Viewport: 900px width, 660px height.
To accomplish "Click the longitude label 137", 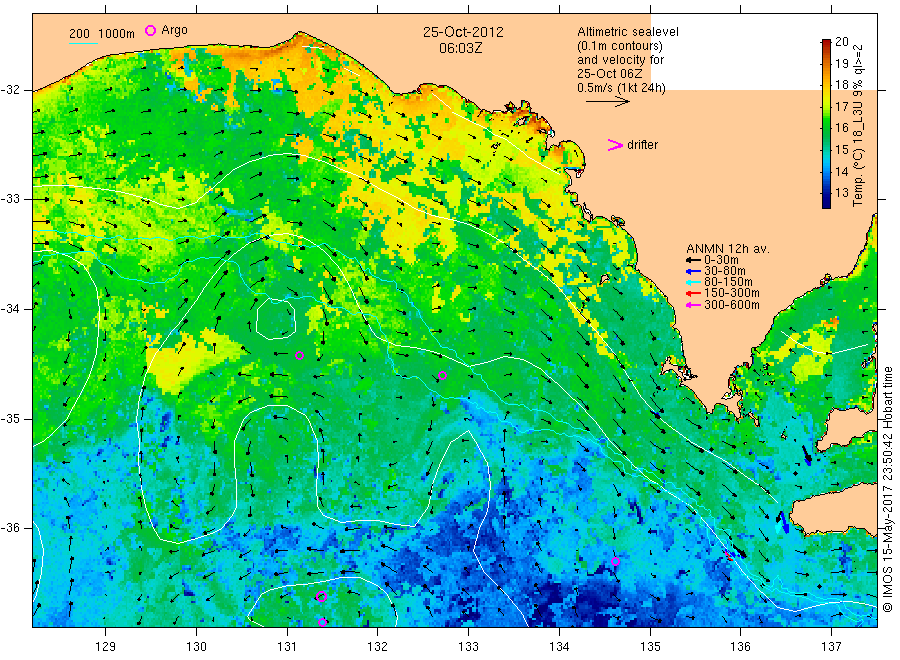I will pos(831,646).
